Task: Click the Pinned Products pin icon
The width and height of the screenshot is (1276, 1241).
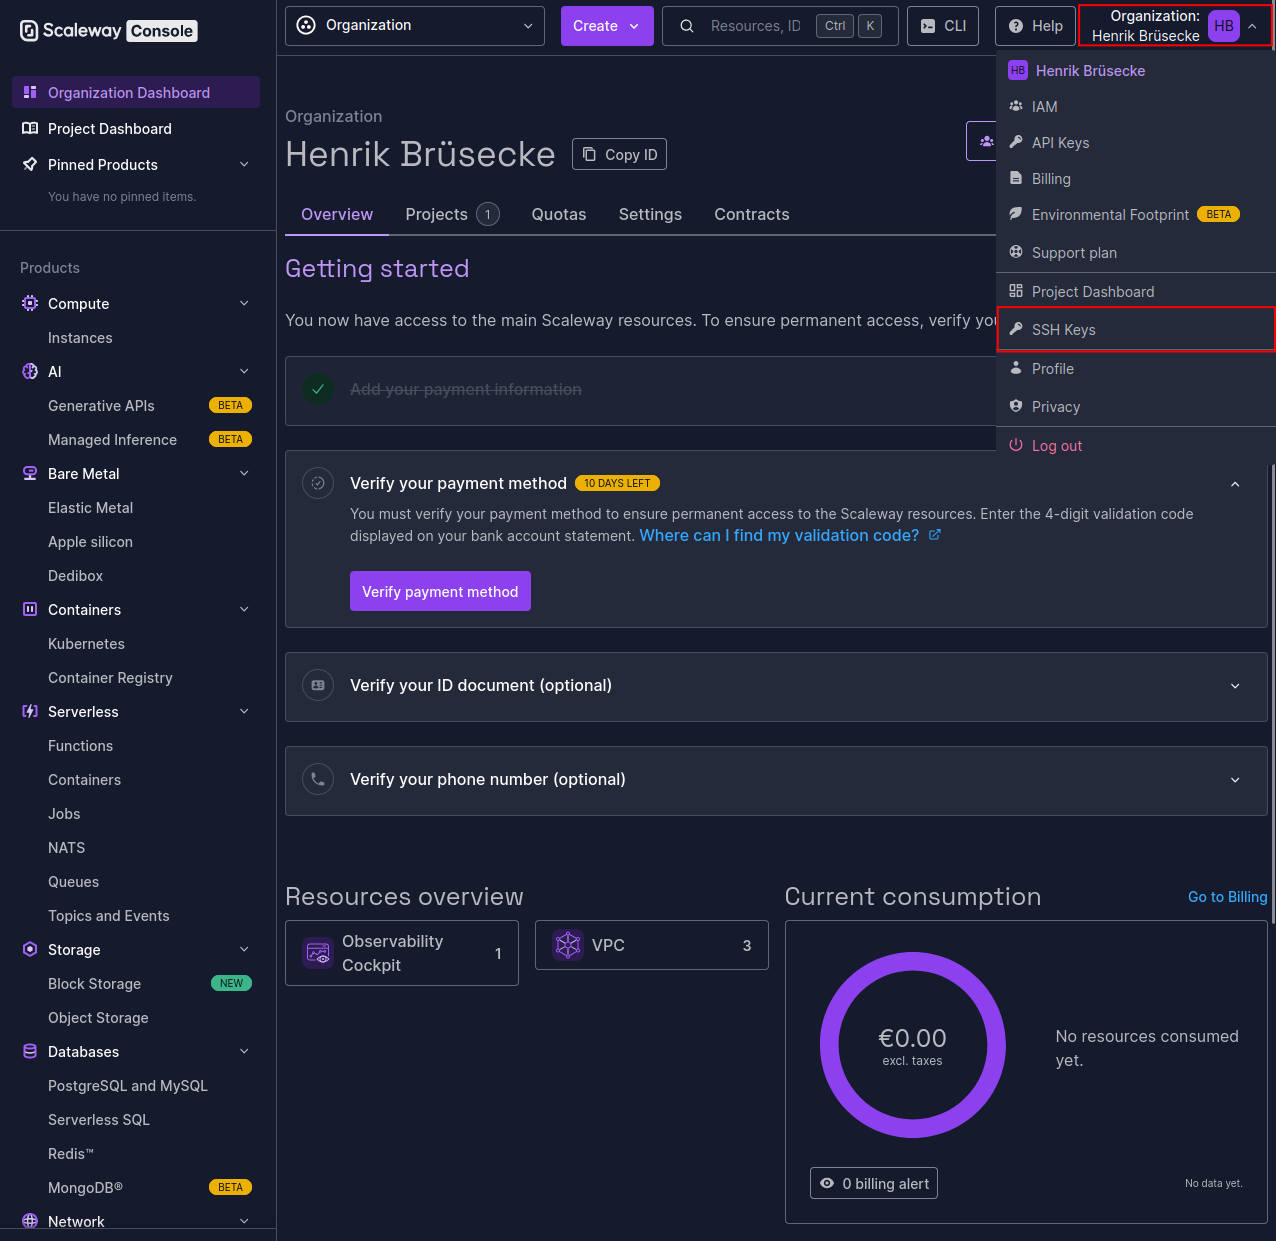Action: coord(30,164)
